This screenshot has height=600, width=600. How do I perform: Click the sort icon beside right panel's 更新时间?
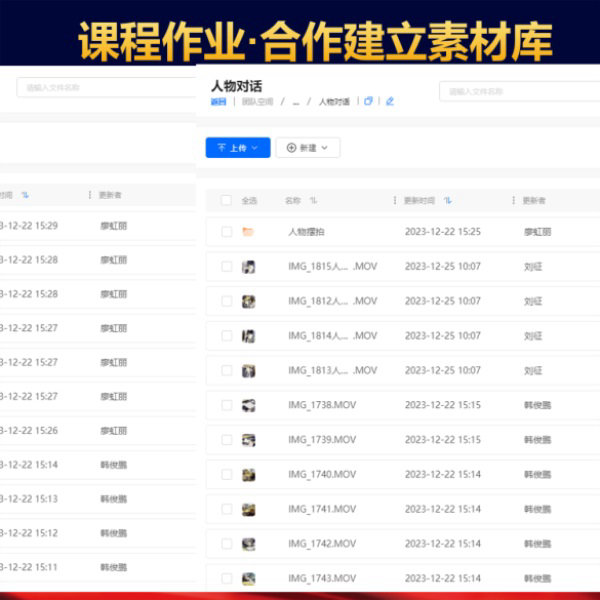click(x=448, y=200)
